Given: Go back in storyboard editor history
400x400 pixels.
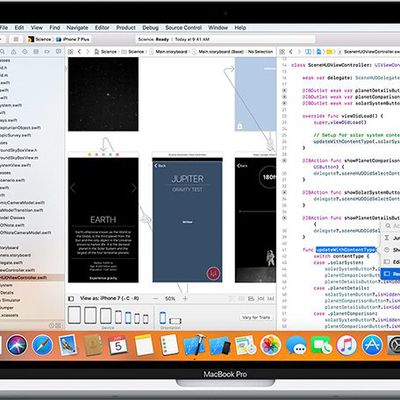Looking at the screenshot, I should [79, 52].
